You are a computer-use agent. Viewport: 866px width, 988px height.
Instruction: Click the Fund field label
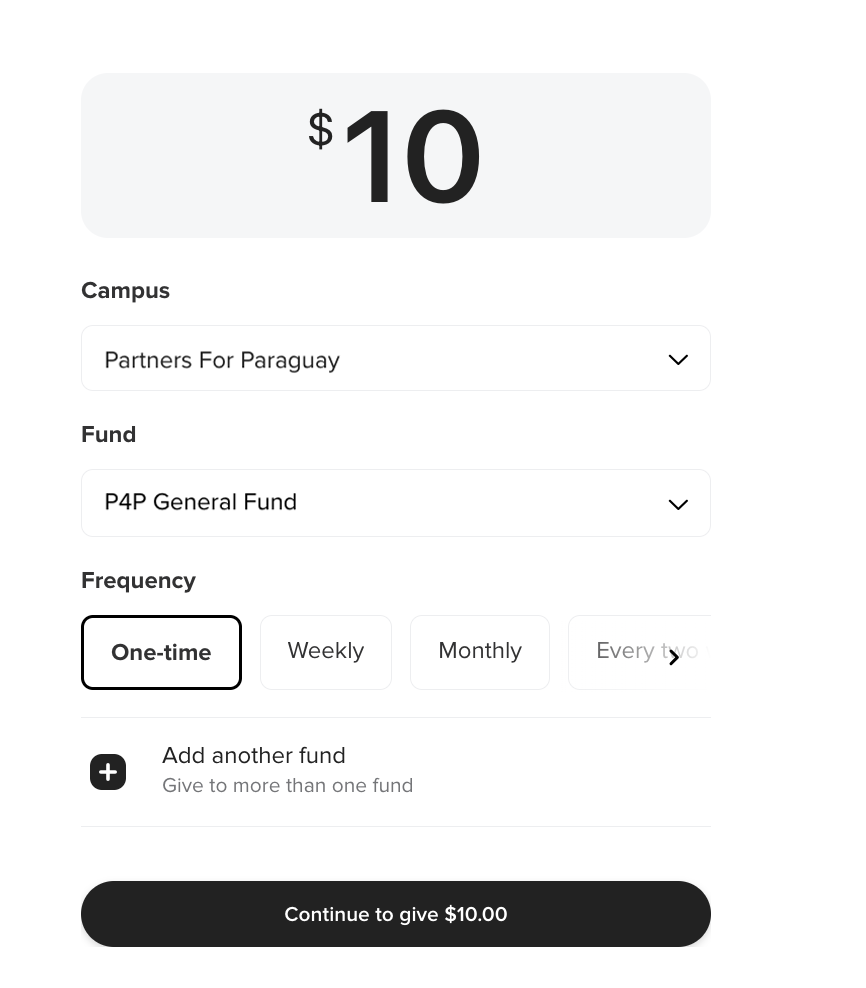click(108, 434)
